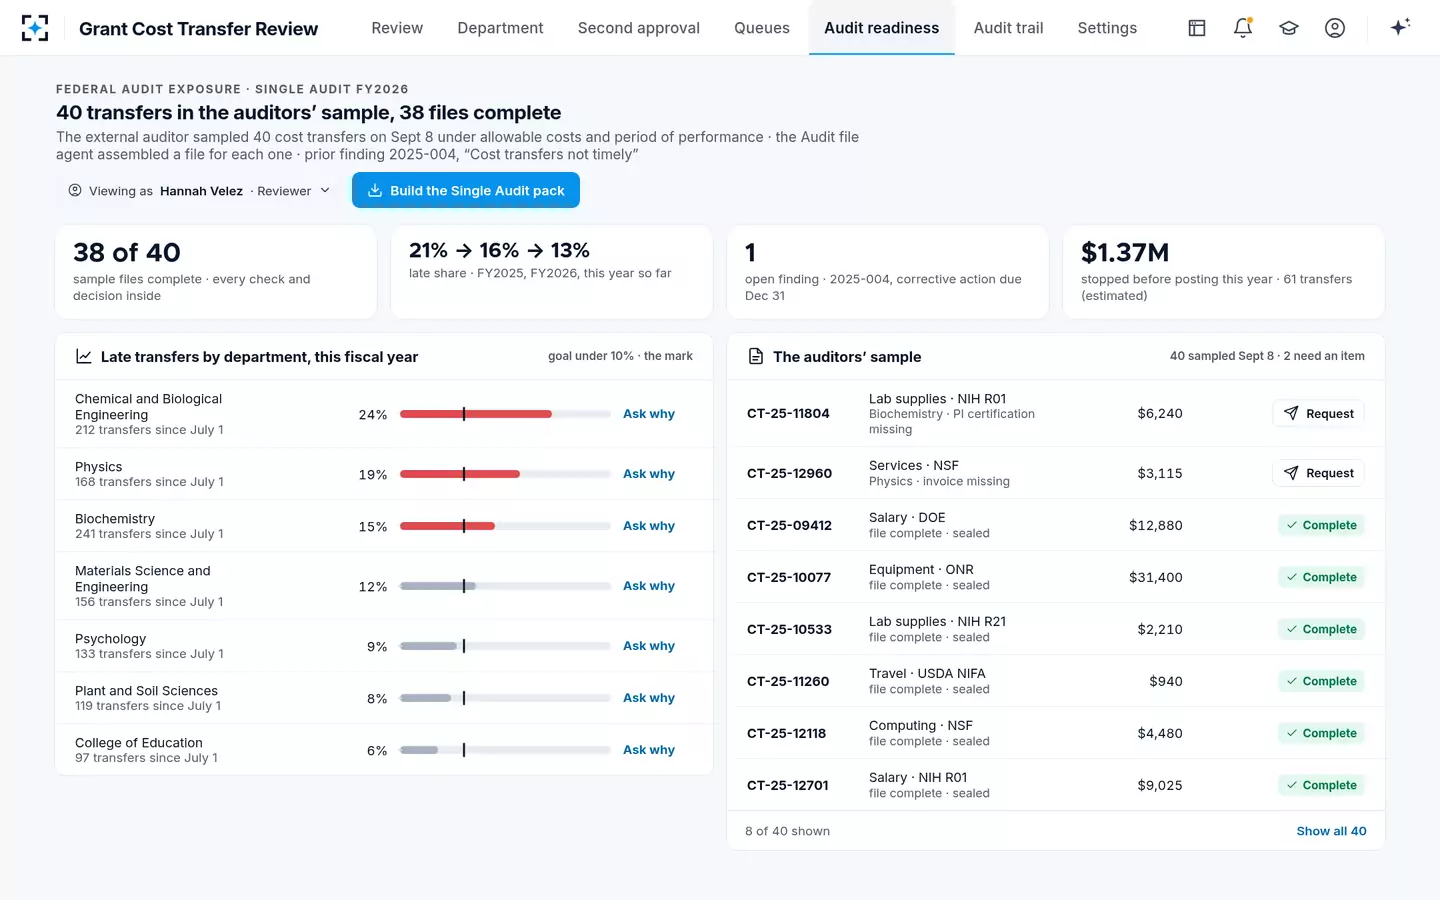Ask why for College of Education

649,750
